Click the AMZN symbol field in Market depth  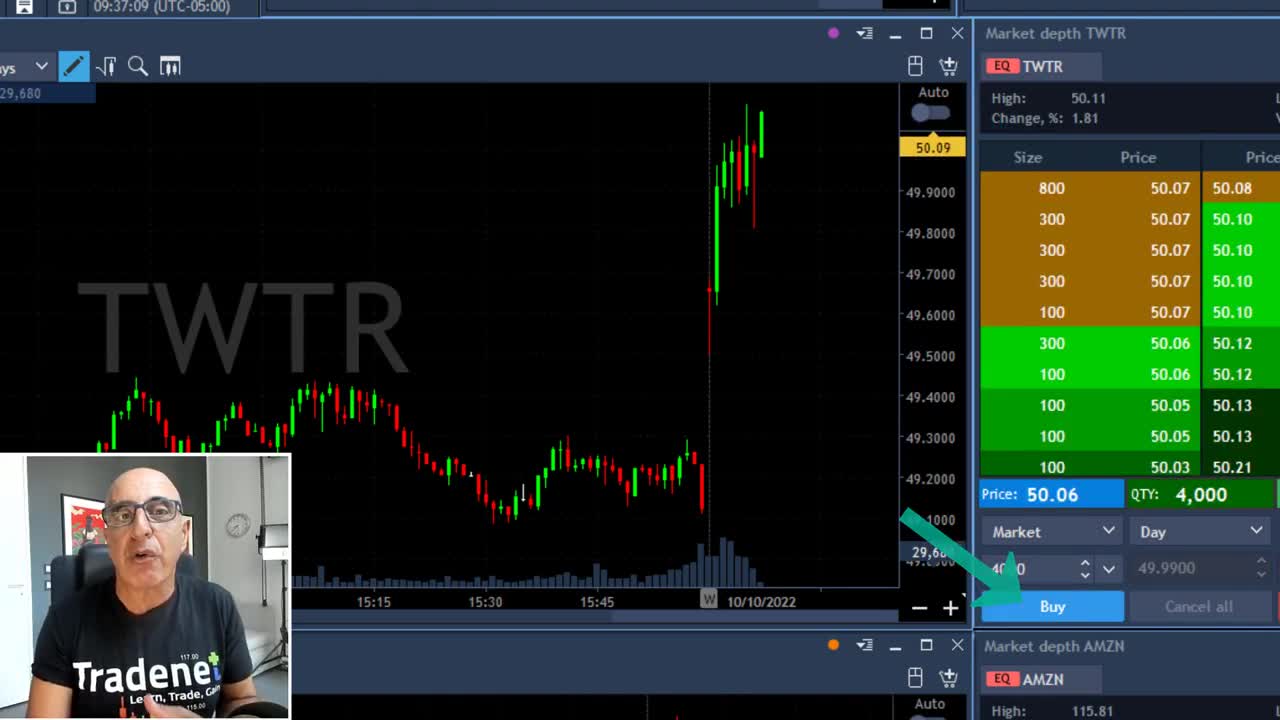point(1043,679)
